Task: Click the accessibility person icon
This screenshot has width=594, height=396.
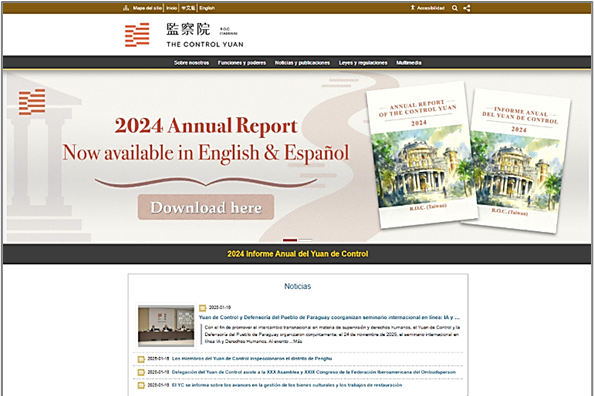Action: click(x=413, y=8)
